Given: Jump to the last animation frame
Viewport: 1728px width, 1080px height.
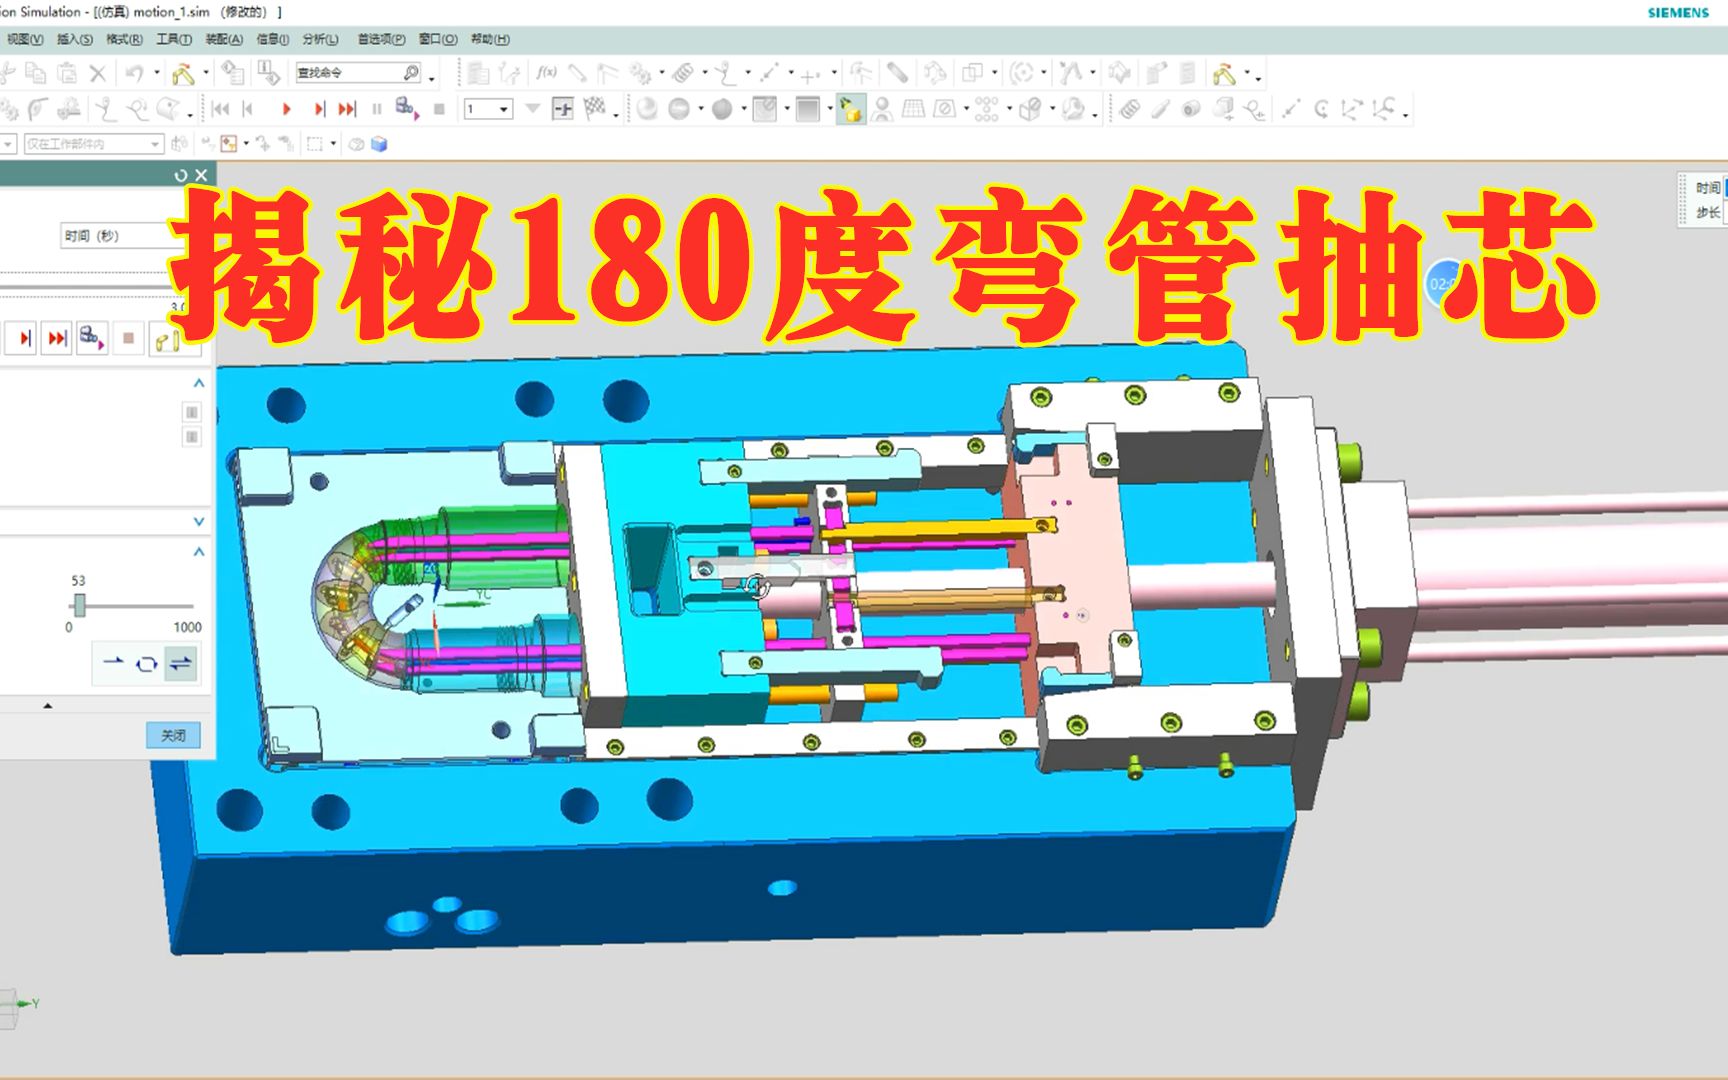Looking at the screenshot, I should [x=347, y=108].
